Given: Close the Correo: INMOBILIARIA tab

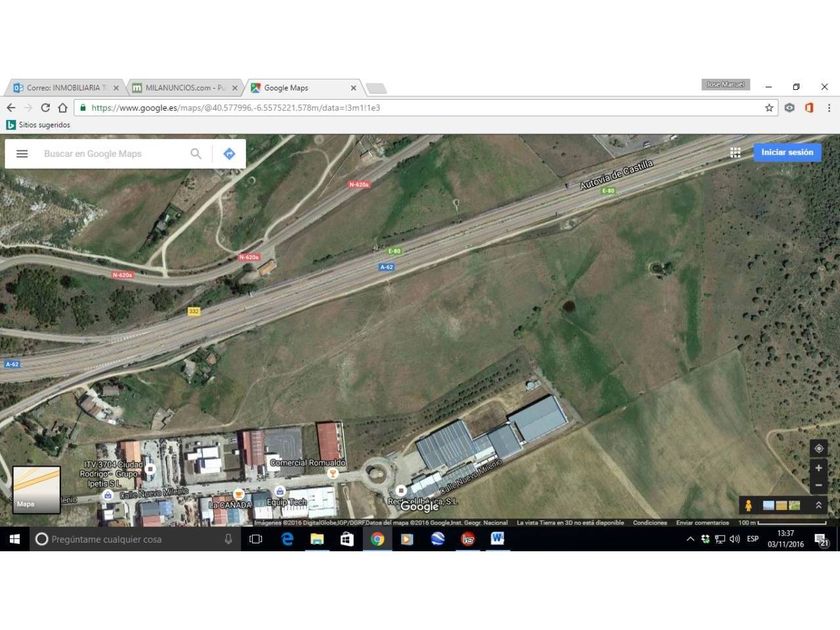Looking at the screenshot, I should [x=116, y=88].
